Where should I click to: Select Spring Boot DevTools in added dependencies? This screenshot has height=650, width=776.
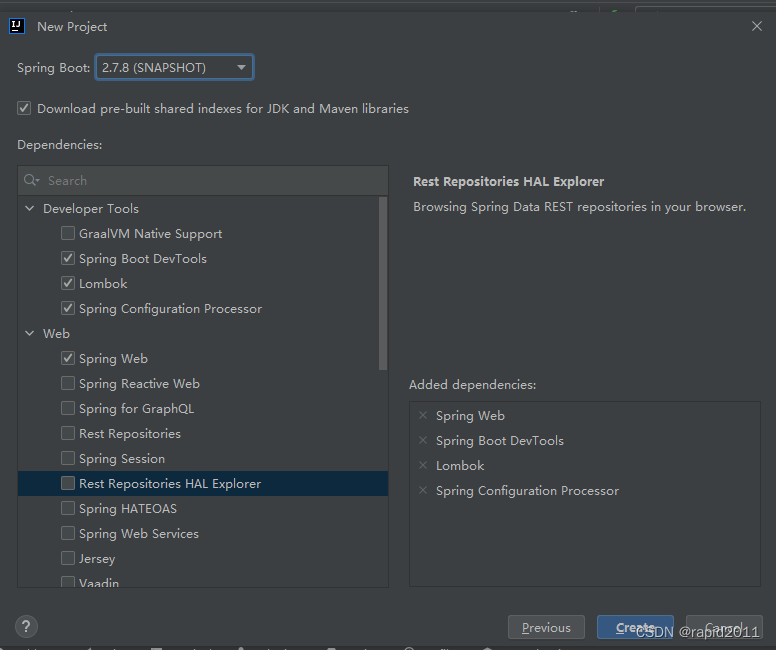tap(500, 440)
